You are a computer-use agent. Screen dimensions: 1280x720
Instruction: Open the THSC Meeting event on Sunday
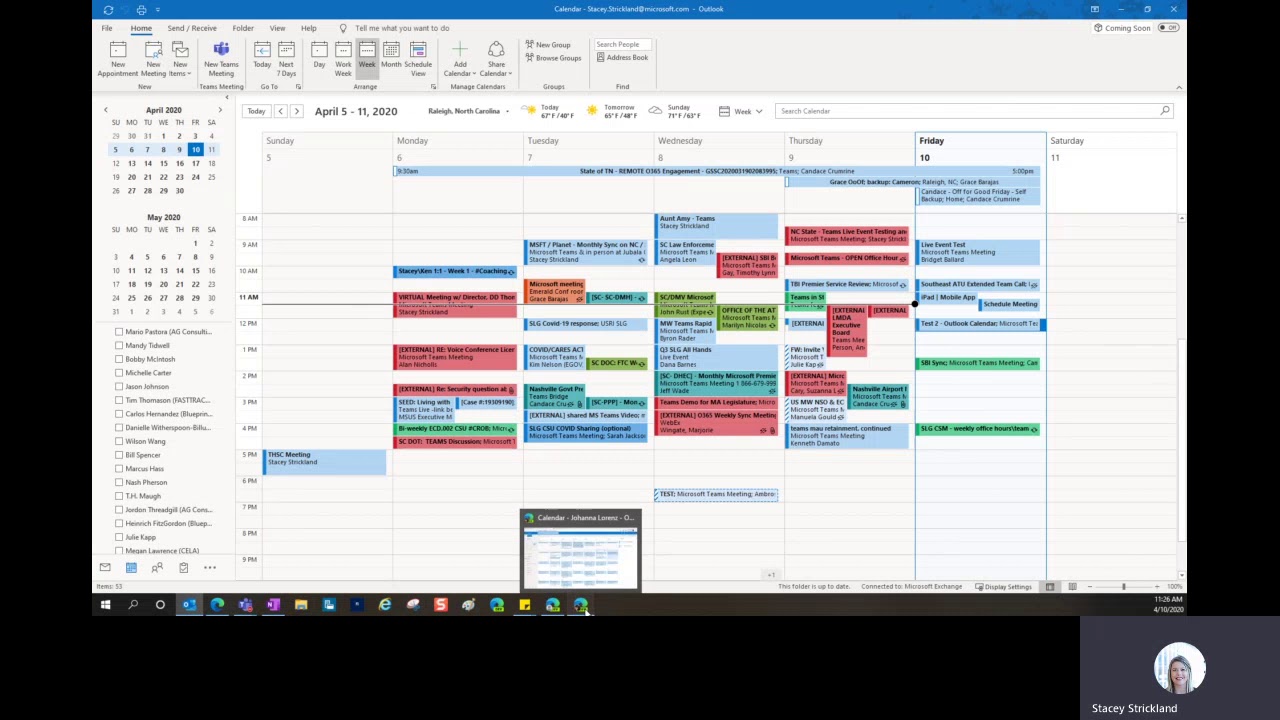coord(325,461)
